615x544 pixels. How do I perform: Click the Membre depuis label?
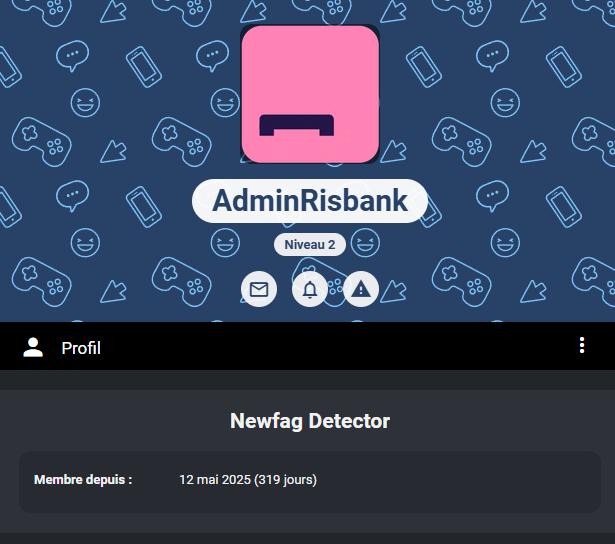(83, 480)
